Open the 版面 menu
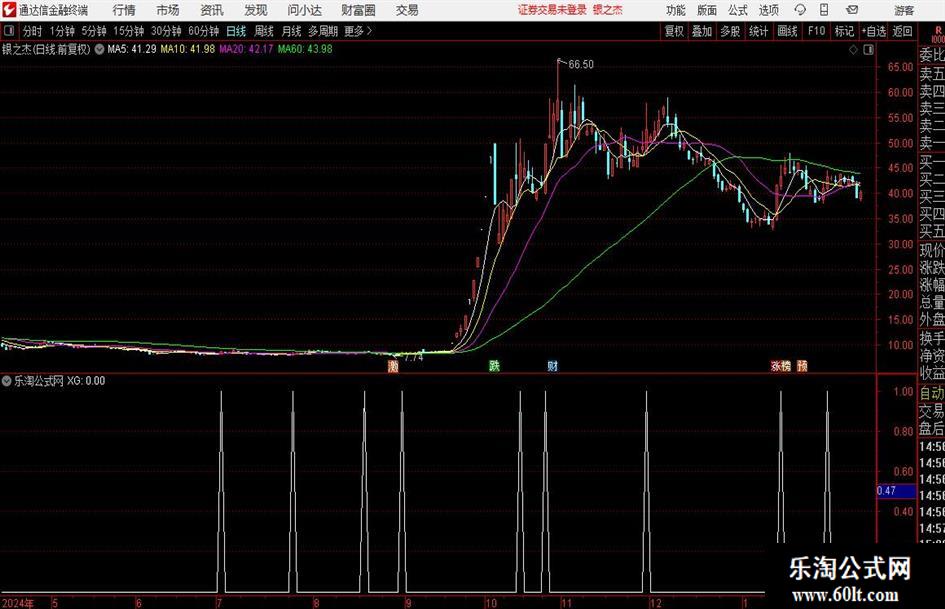The width and height of the screenshot is (945, 609). tap(707, 10)
